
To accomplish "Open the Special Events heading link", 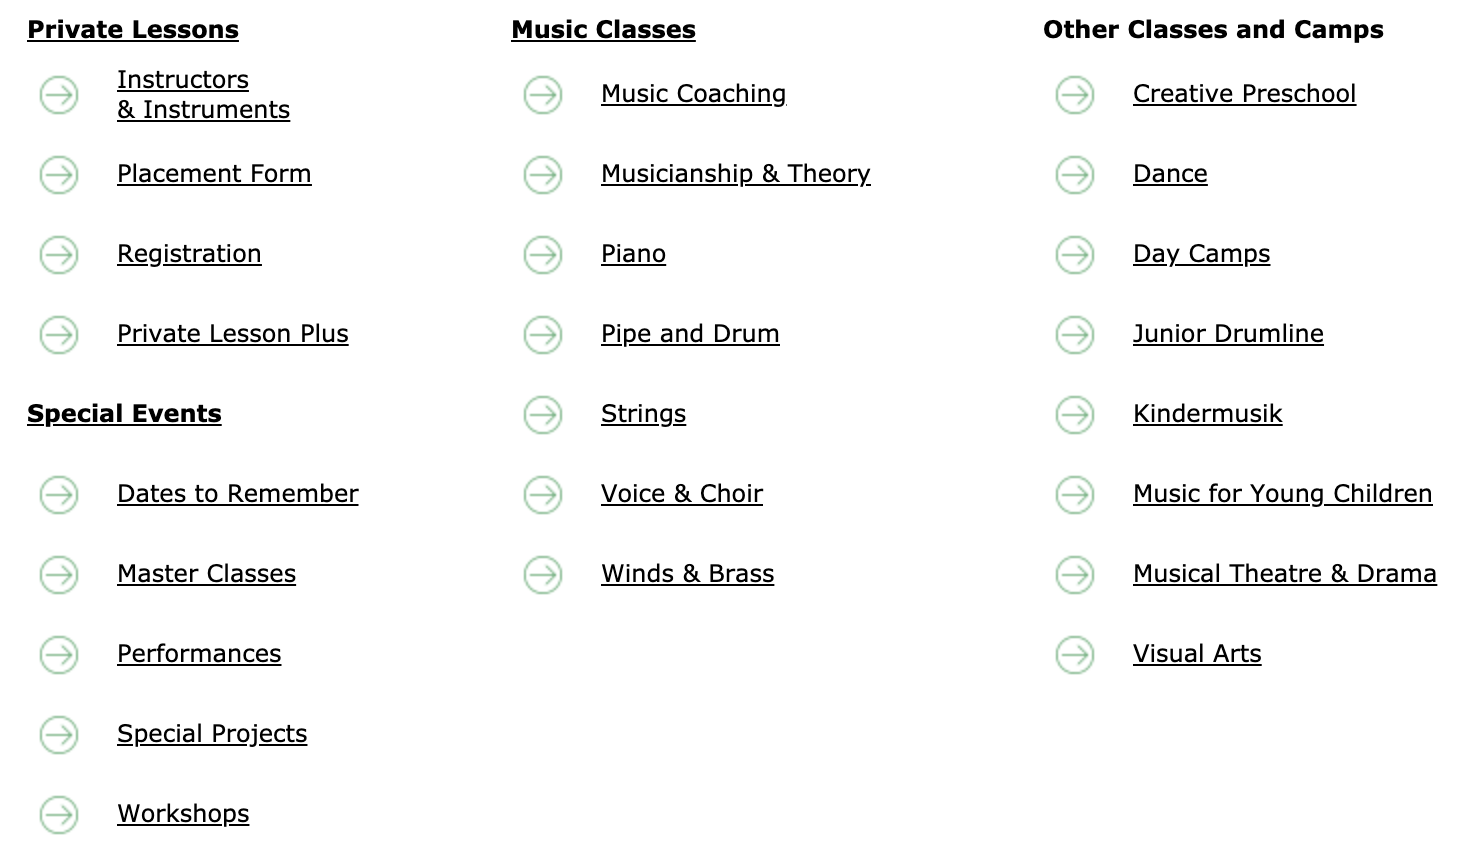I will click(124, 414).
